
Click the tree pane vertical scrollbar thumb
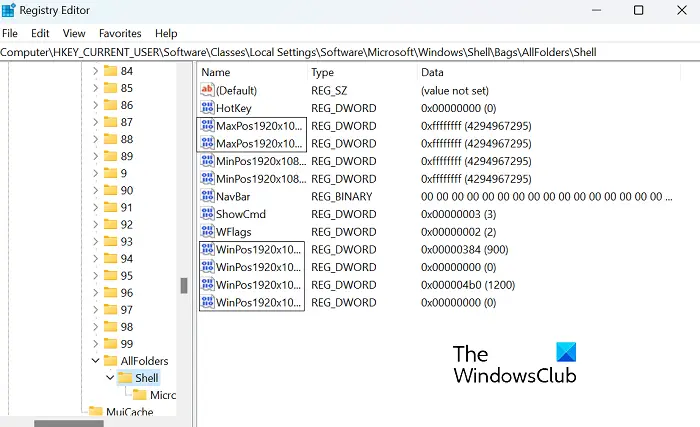coord(183,286)
